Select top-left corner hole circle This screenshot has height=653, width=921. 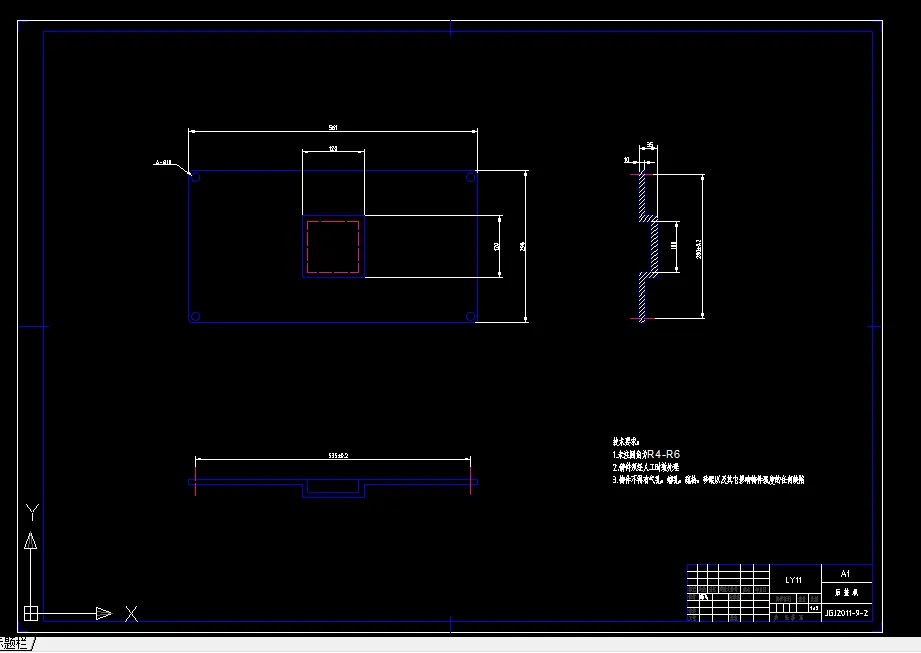(196, 177)
